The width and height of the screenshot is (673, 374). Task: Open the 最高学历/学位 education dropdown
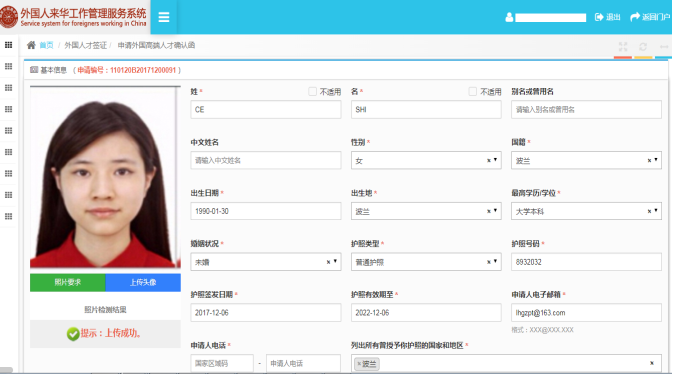click(586, 211)
